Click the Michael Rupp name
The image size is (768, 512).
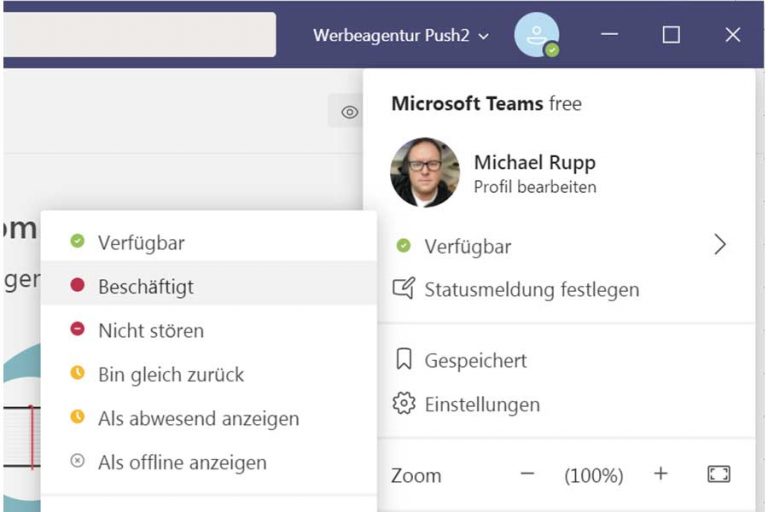[x=534, y=162]
